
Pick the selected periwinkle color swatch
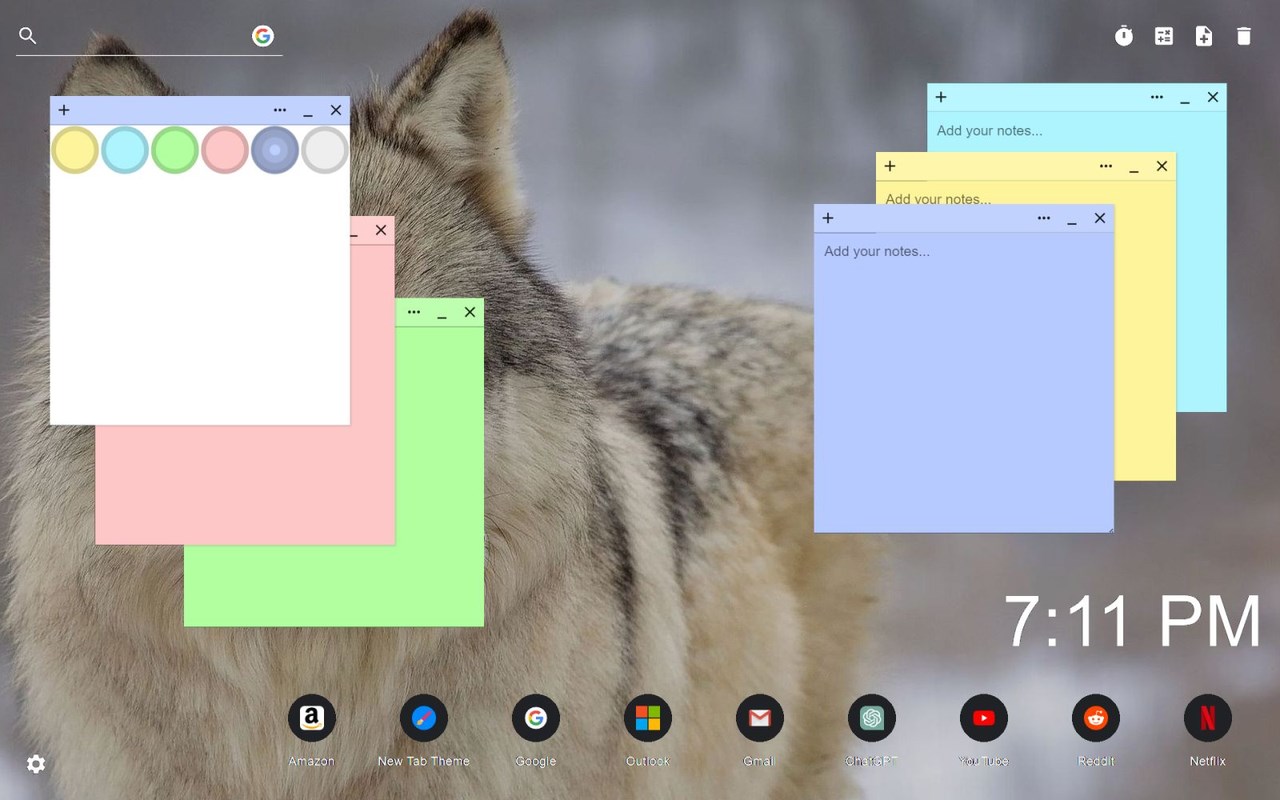coord(275,150)
